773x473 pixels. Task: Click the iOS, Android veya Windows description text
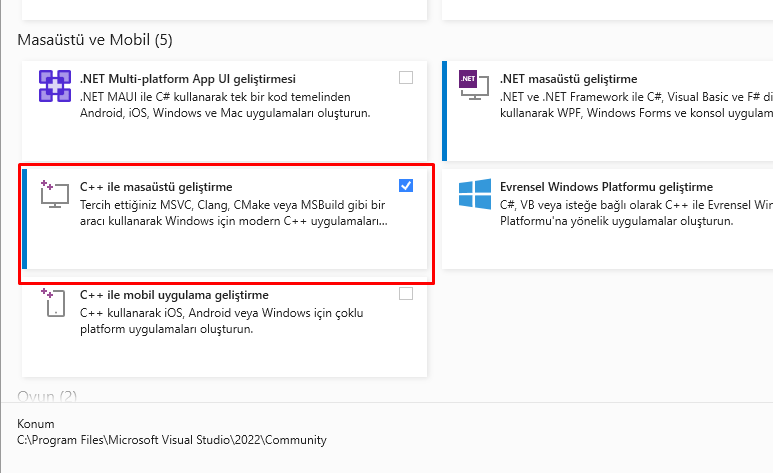222,321
